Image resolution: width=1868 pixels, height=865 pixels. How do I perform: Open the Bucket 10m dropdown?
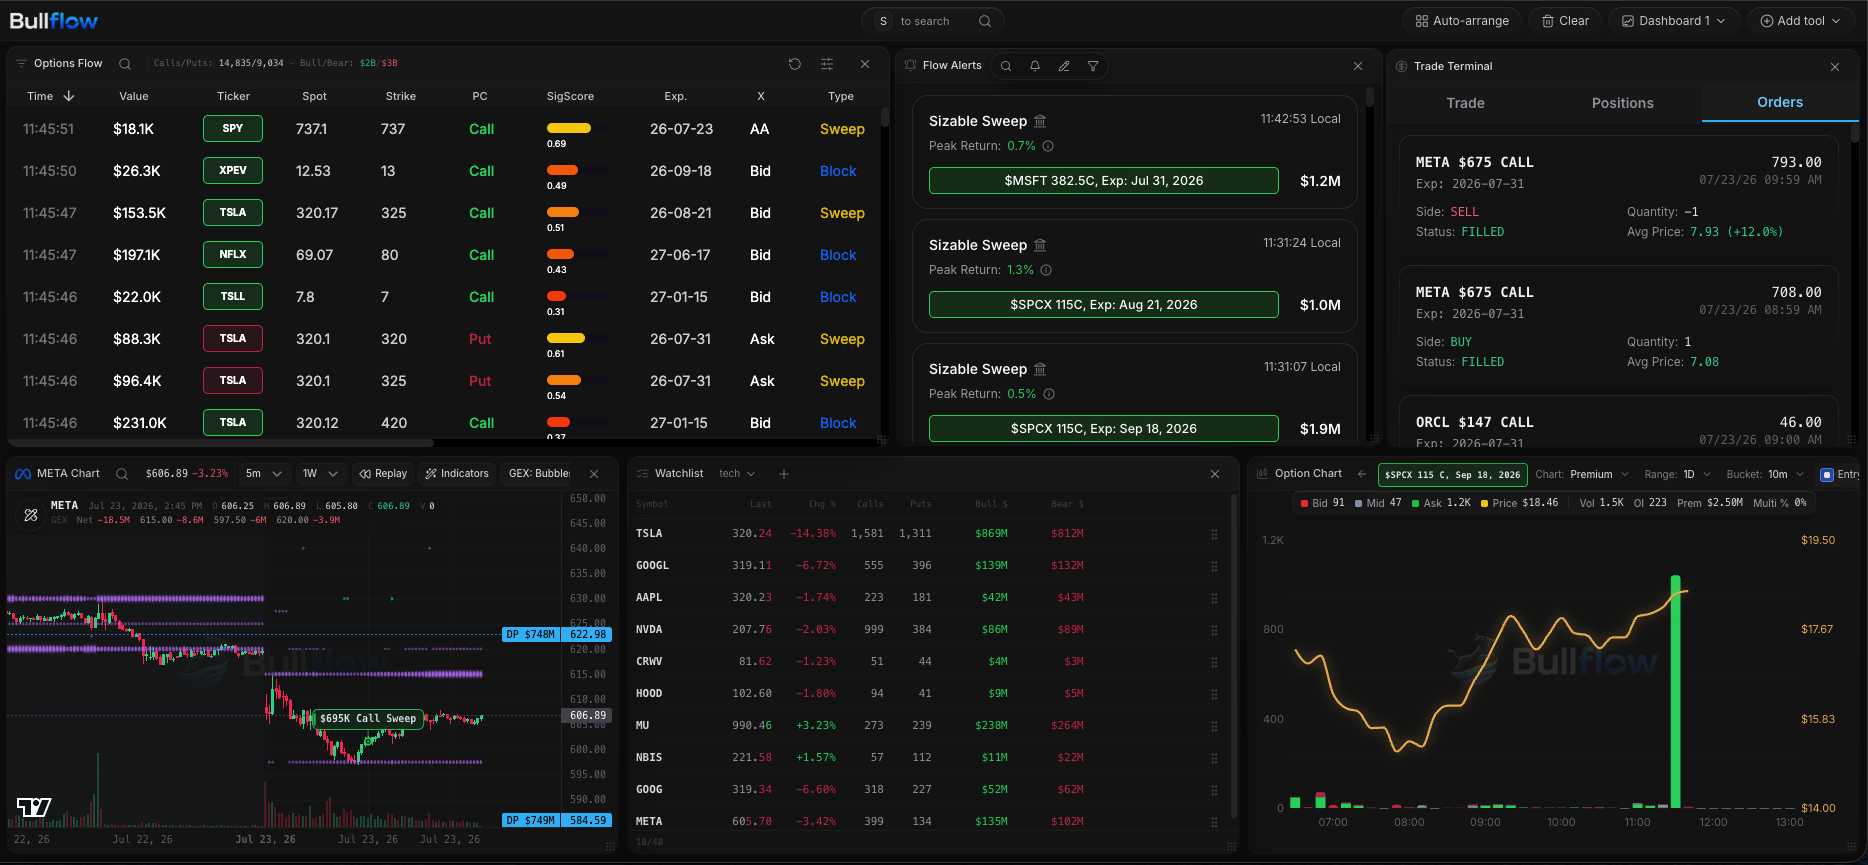coord(1765,475)
